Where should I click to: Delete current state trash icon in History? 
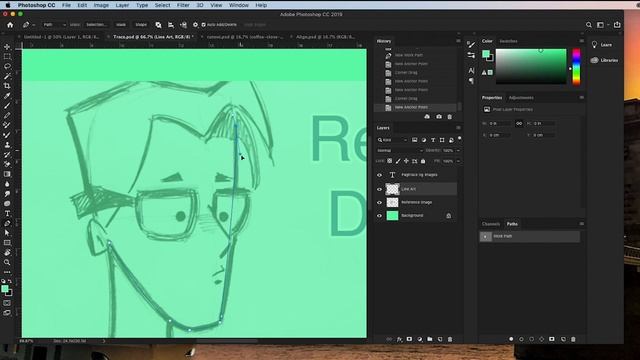pos(450,117)
